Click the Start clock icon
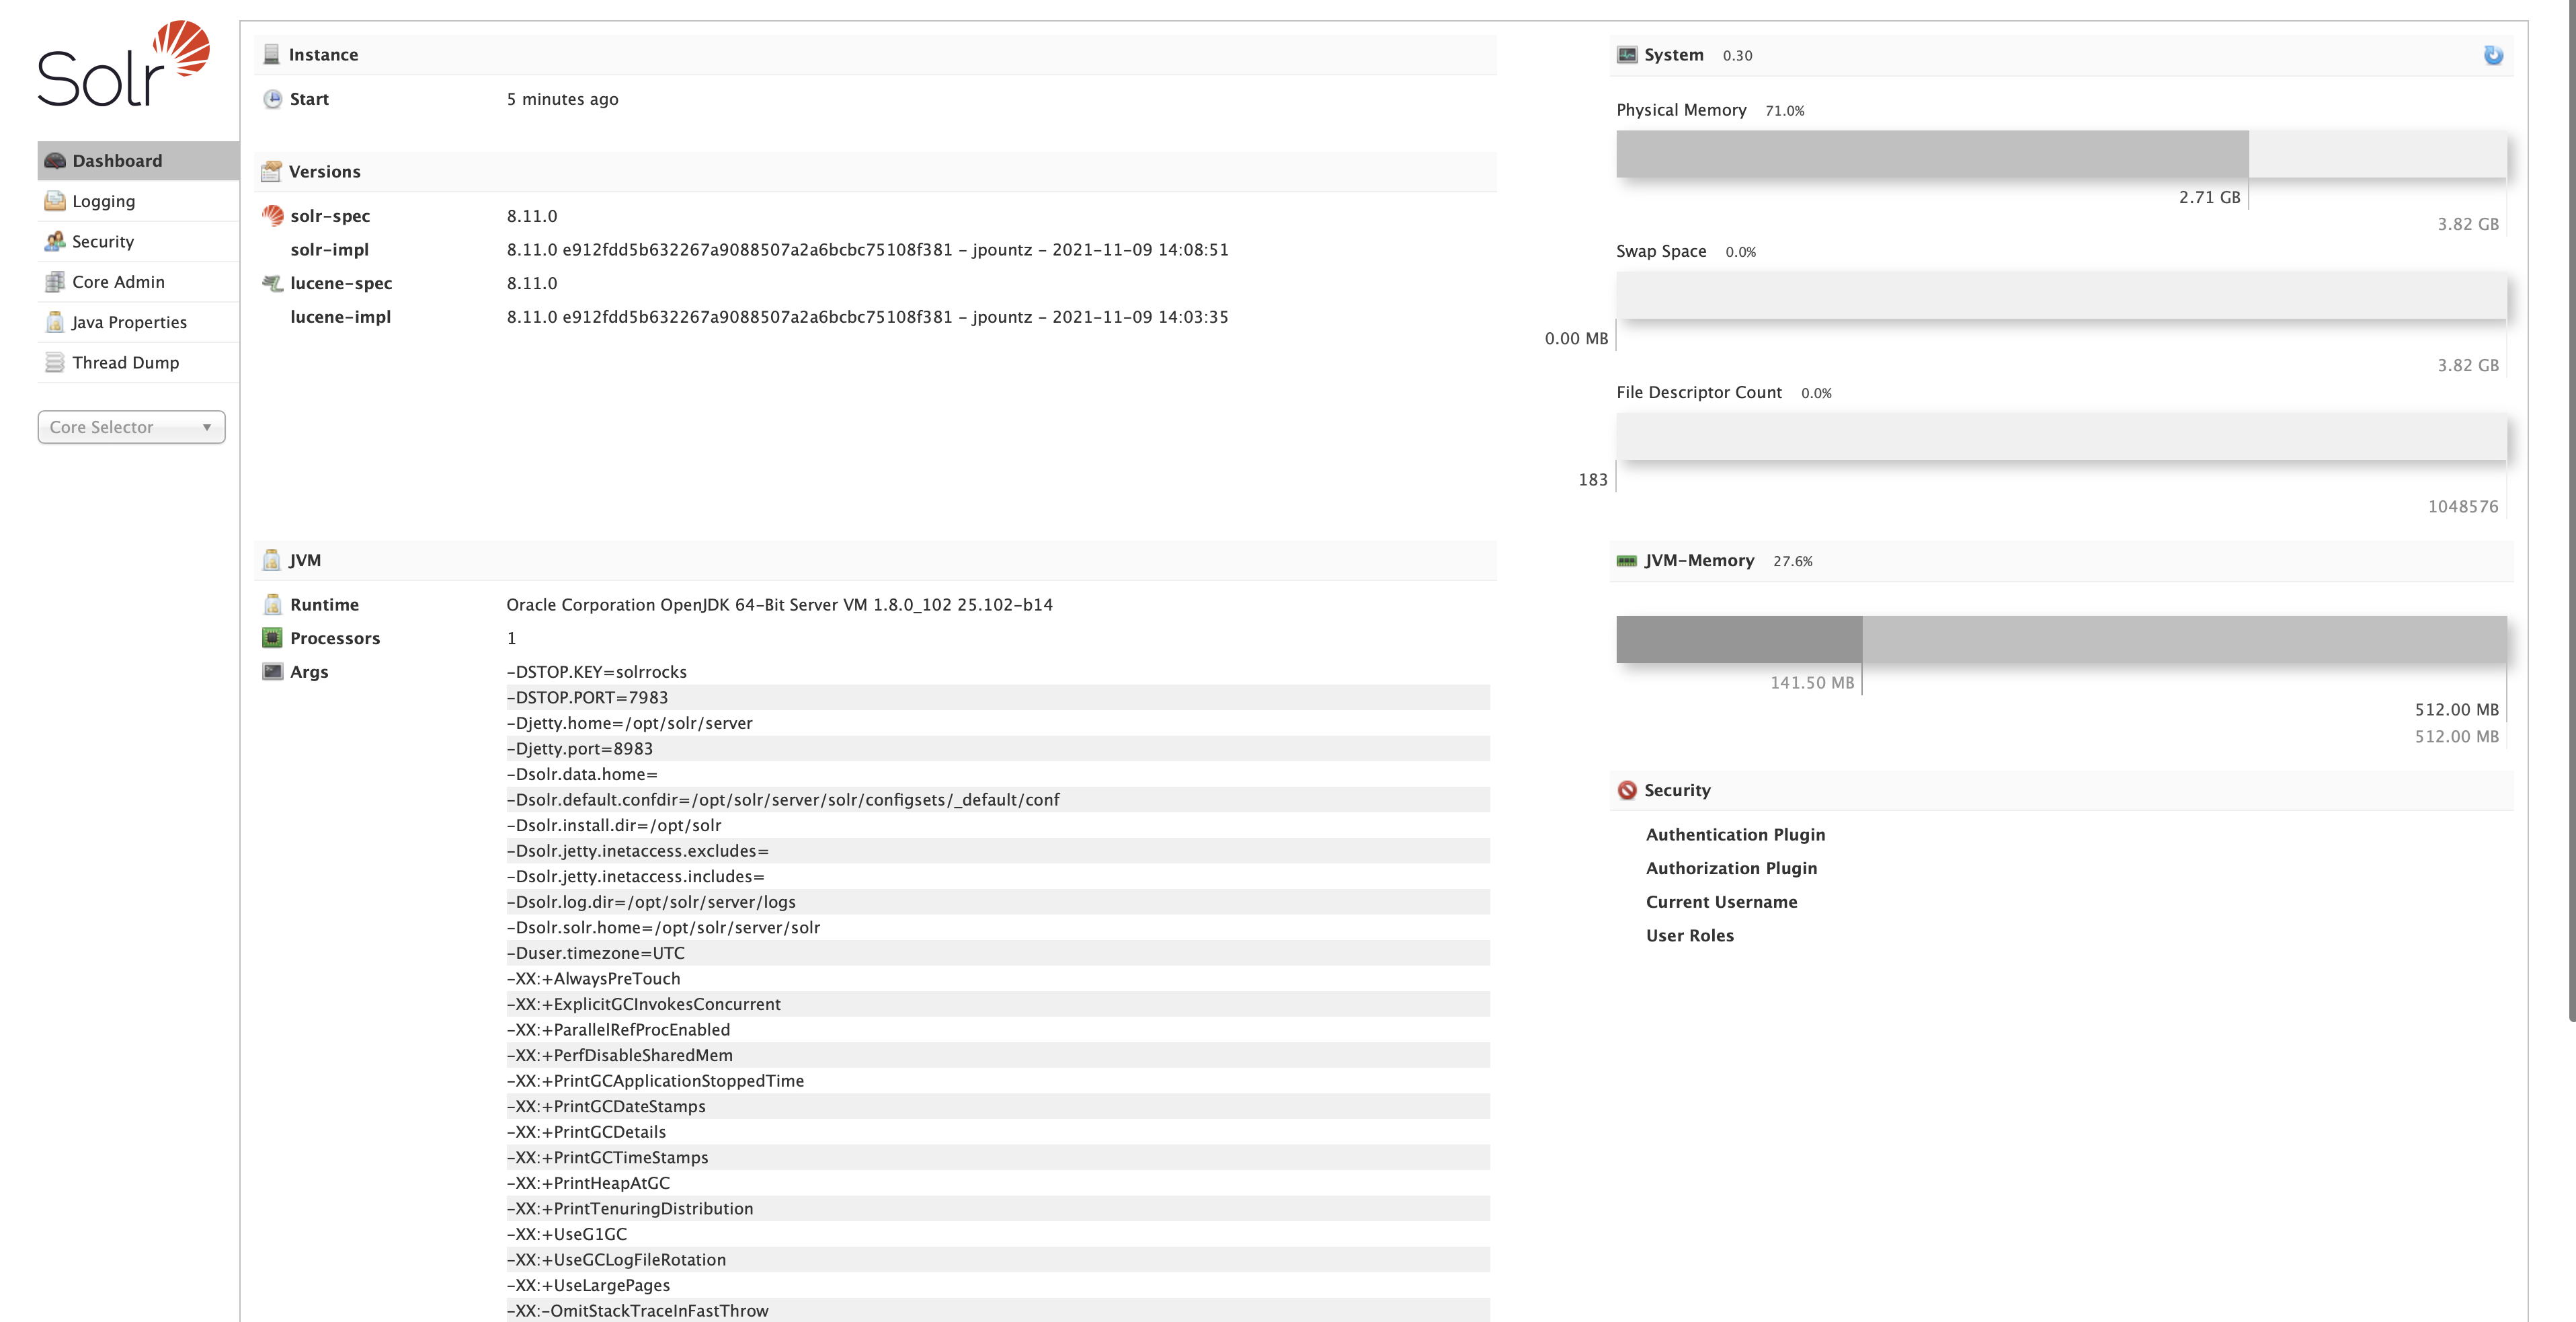2576x1322 pixels. click(x=272, y=99)
